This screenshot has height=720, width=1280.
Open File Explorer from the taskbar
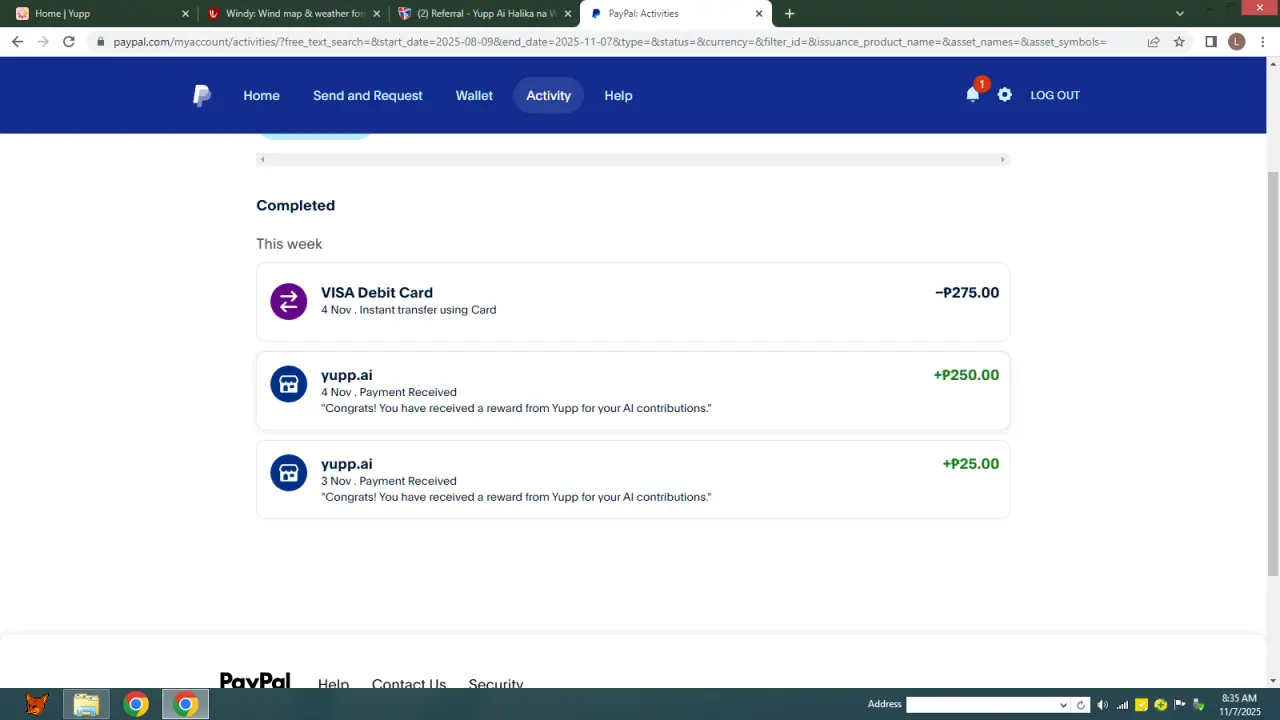[x=86, y=705]
